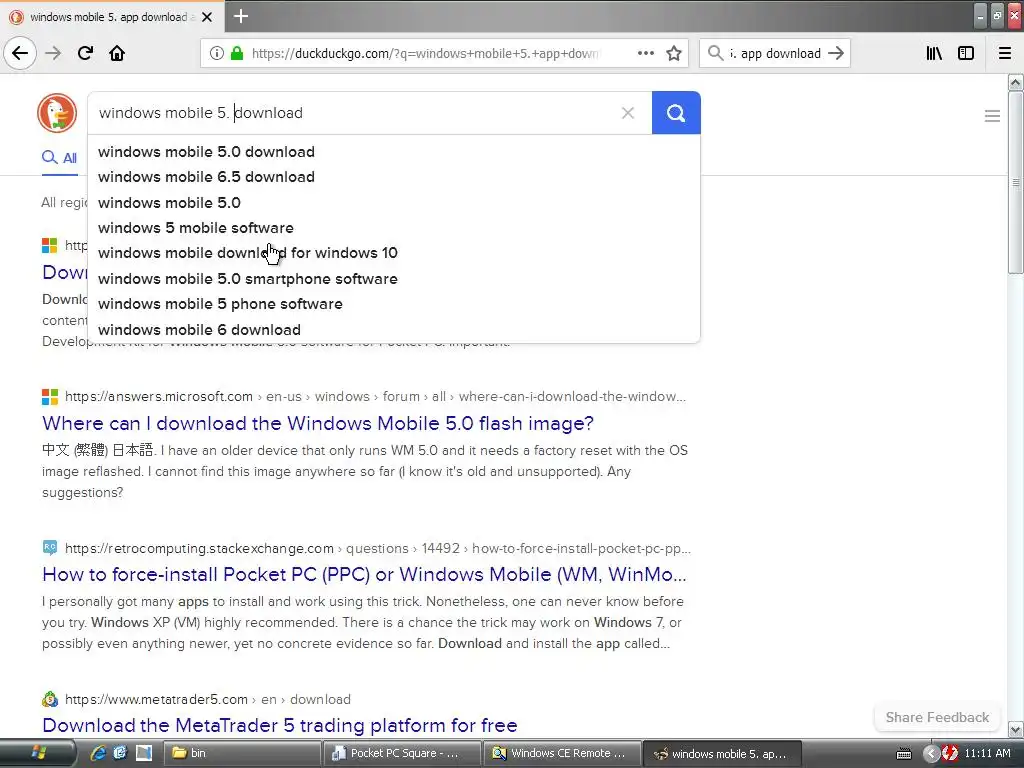Image resolution: width=1024 pixels, height=768 pixels.
Task: Click the vertical scrollbar thumb
Action: (1015, 183)
